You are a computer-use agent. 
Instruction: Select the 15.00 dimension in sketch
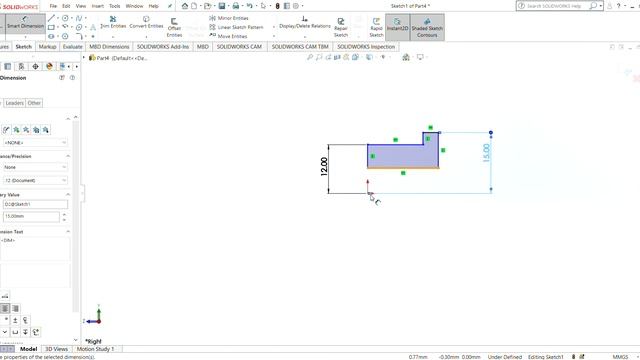(486, 153)
